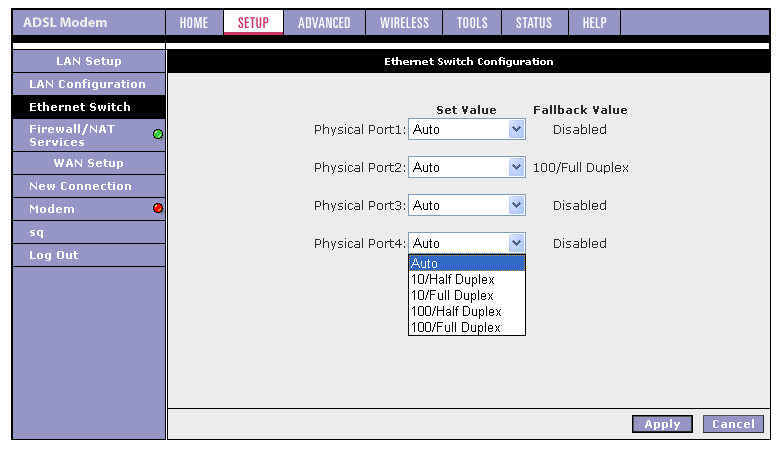Click Log Out in the sidebar
This screenshot has width=782, height=451.
(54, 255)
